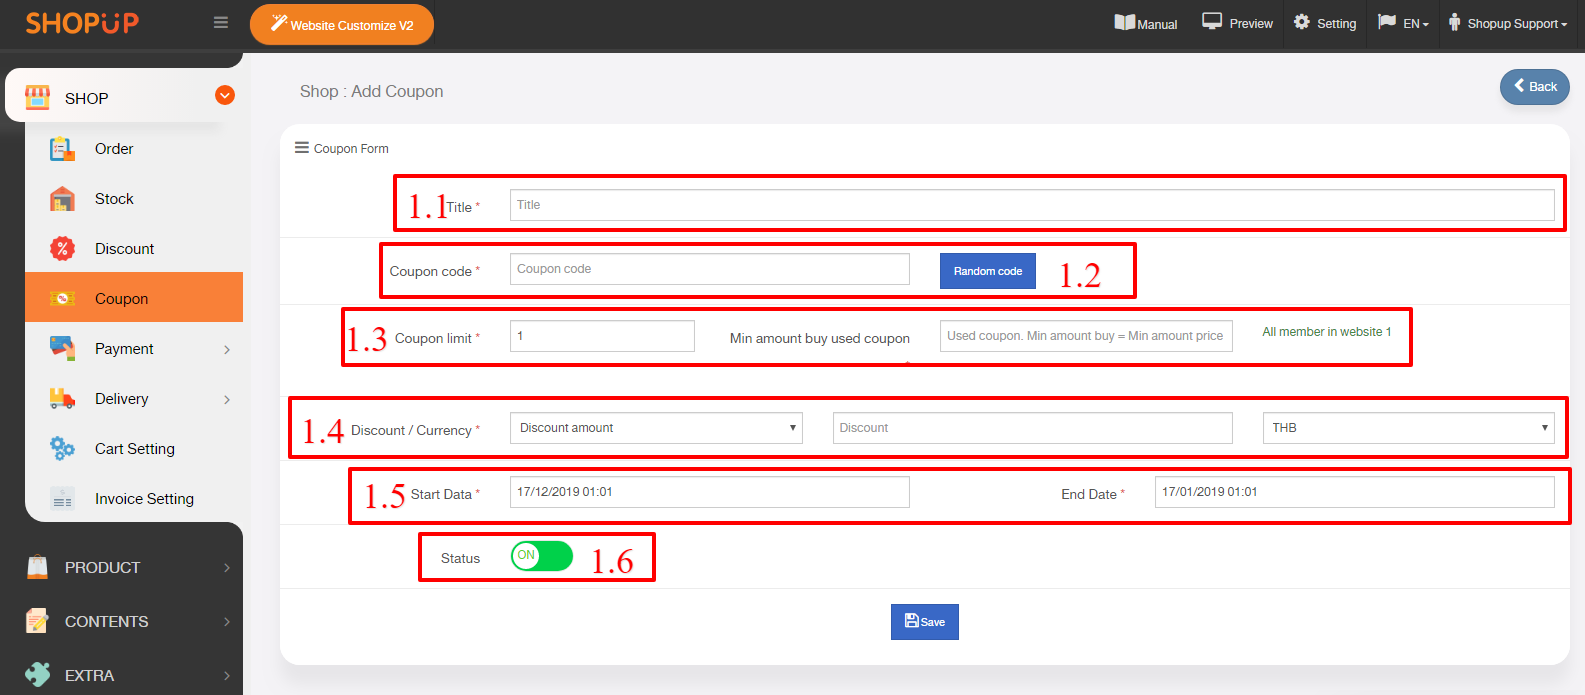The height and width of the screenshot is (695, 1585).
Task: Focus the Min amount buy field
Action: pyautogui.click(x=1086, y=336)
